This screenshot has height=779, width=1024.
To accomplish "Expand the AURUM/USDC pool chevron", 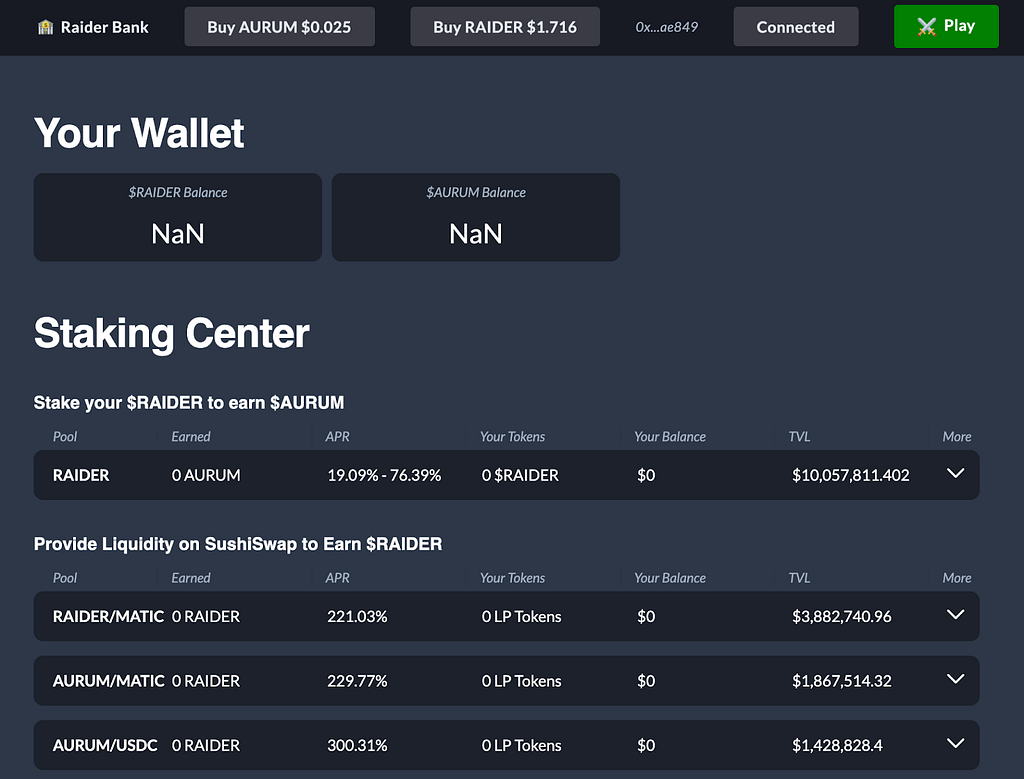I will click(955, 743).
